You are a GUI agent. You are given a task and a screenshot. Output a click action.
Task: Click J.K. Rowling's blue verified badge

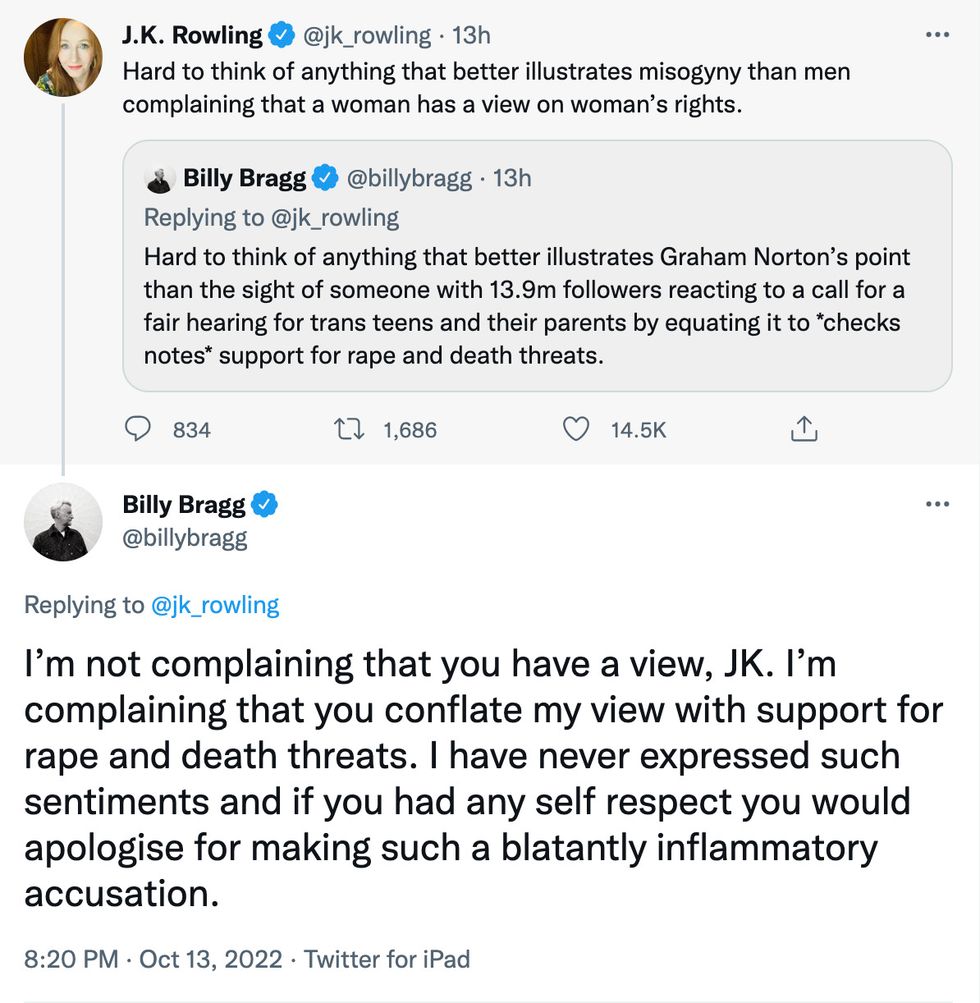[282, 36]
